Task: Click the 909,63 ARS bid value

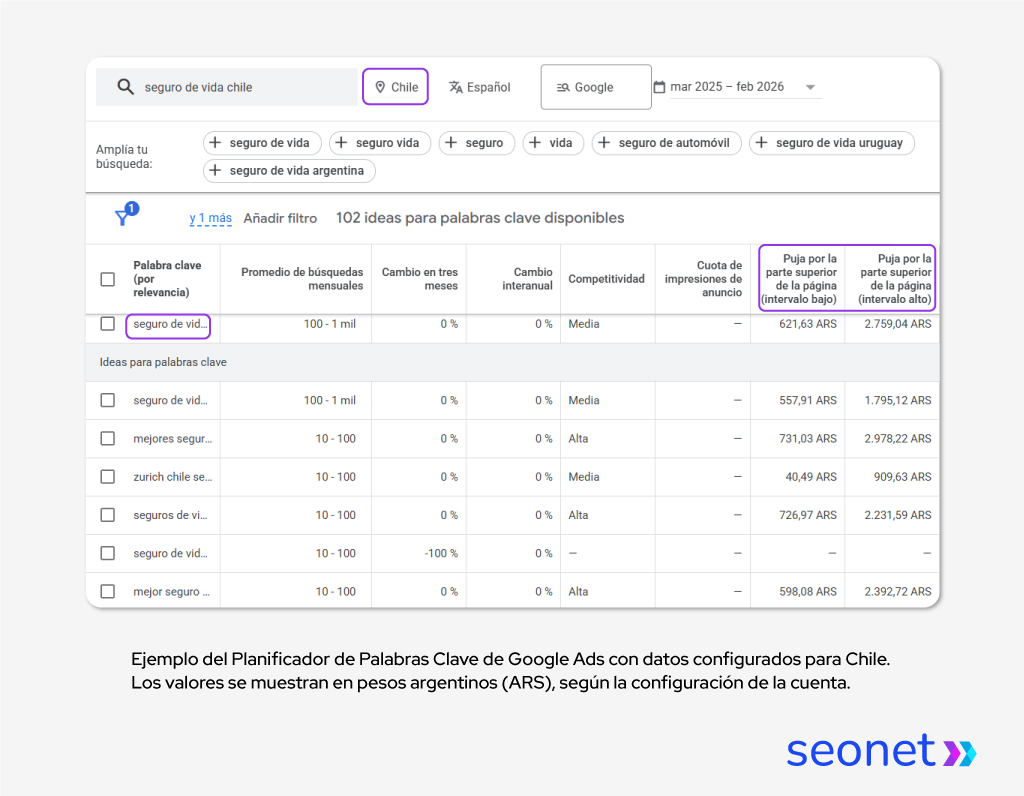Action: [903, 477]
